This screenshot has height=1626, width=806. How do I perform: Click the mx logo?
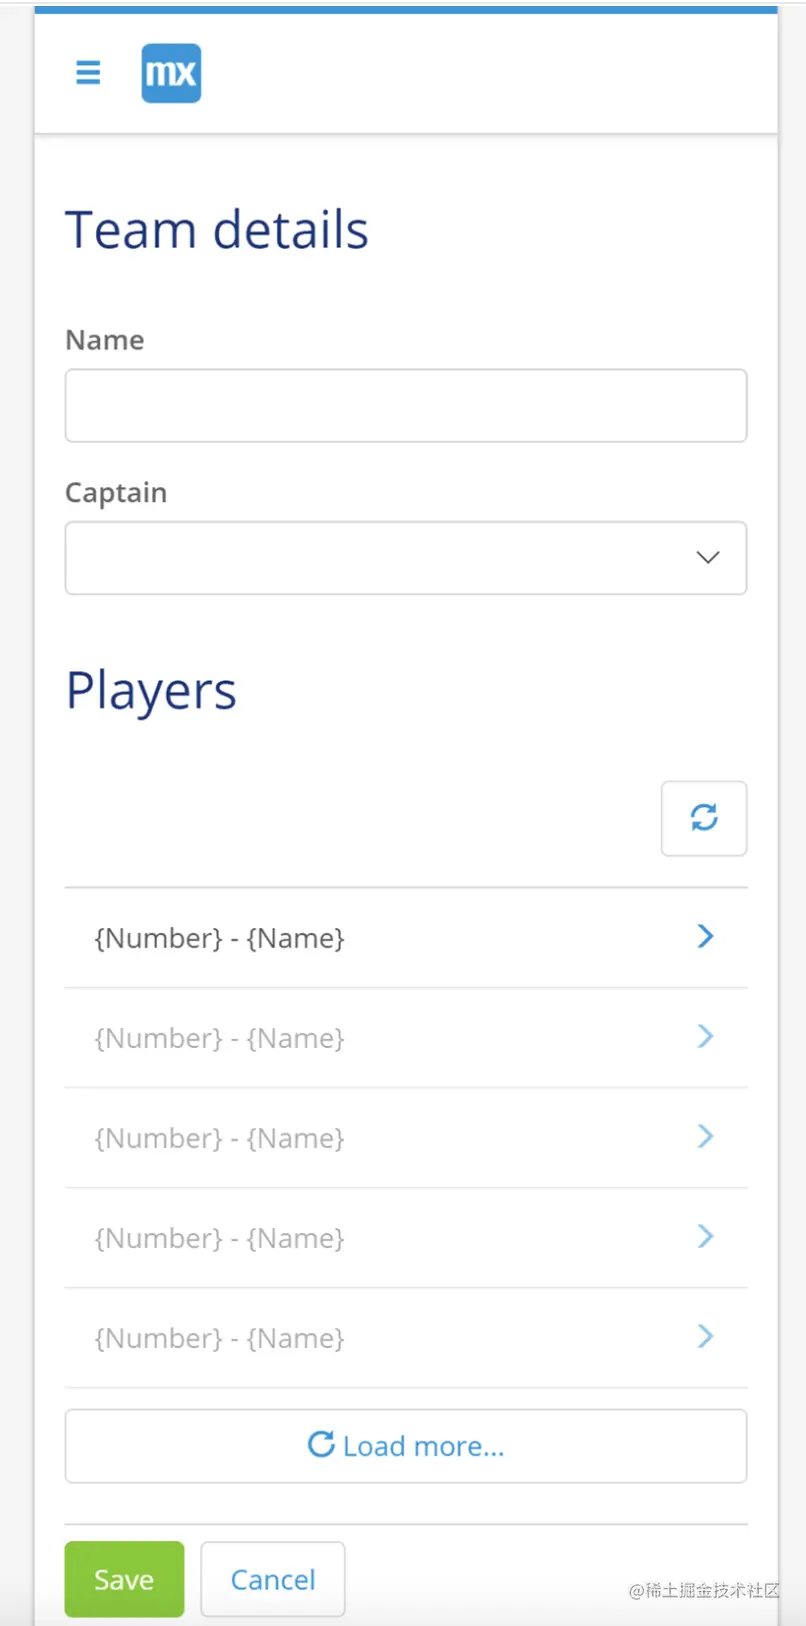(171, 73)
